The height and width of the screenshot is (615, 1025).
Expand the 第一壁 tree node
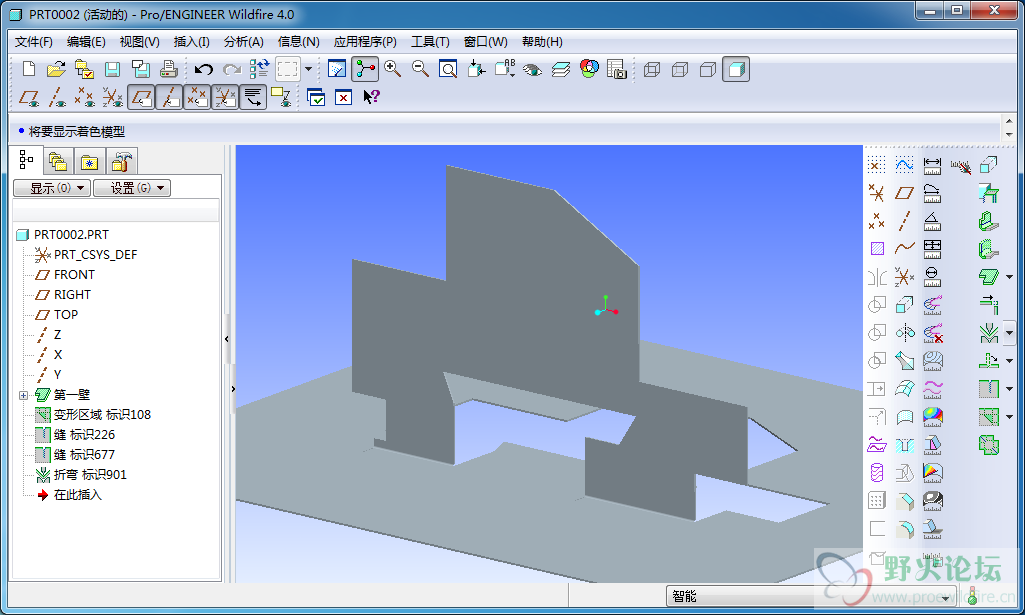tap(24, 395)
